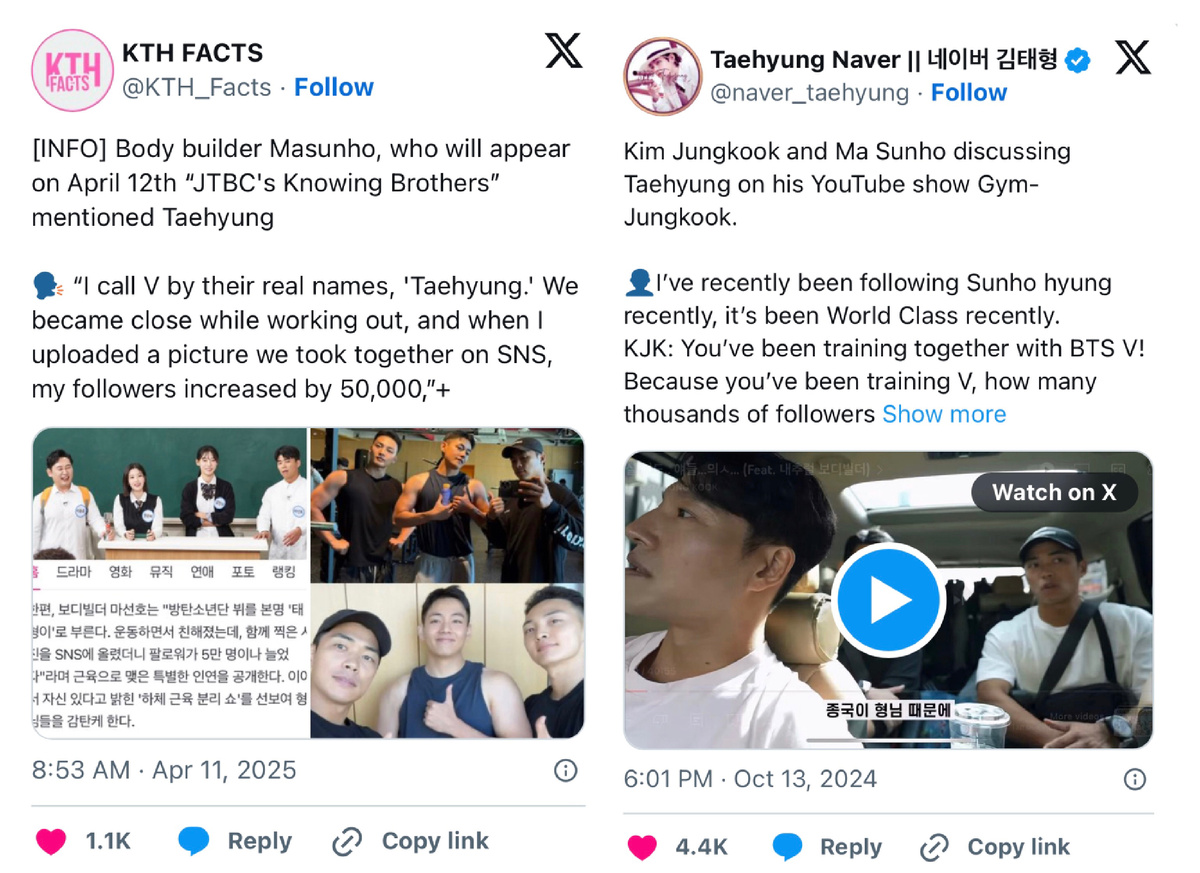1200x873 pixels.
Task: Click info icon beside Apr 11, 2025 timestamp
Action: click(566, 770)
